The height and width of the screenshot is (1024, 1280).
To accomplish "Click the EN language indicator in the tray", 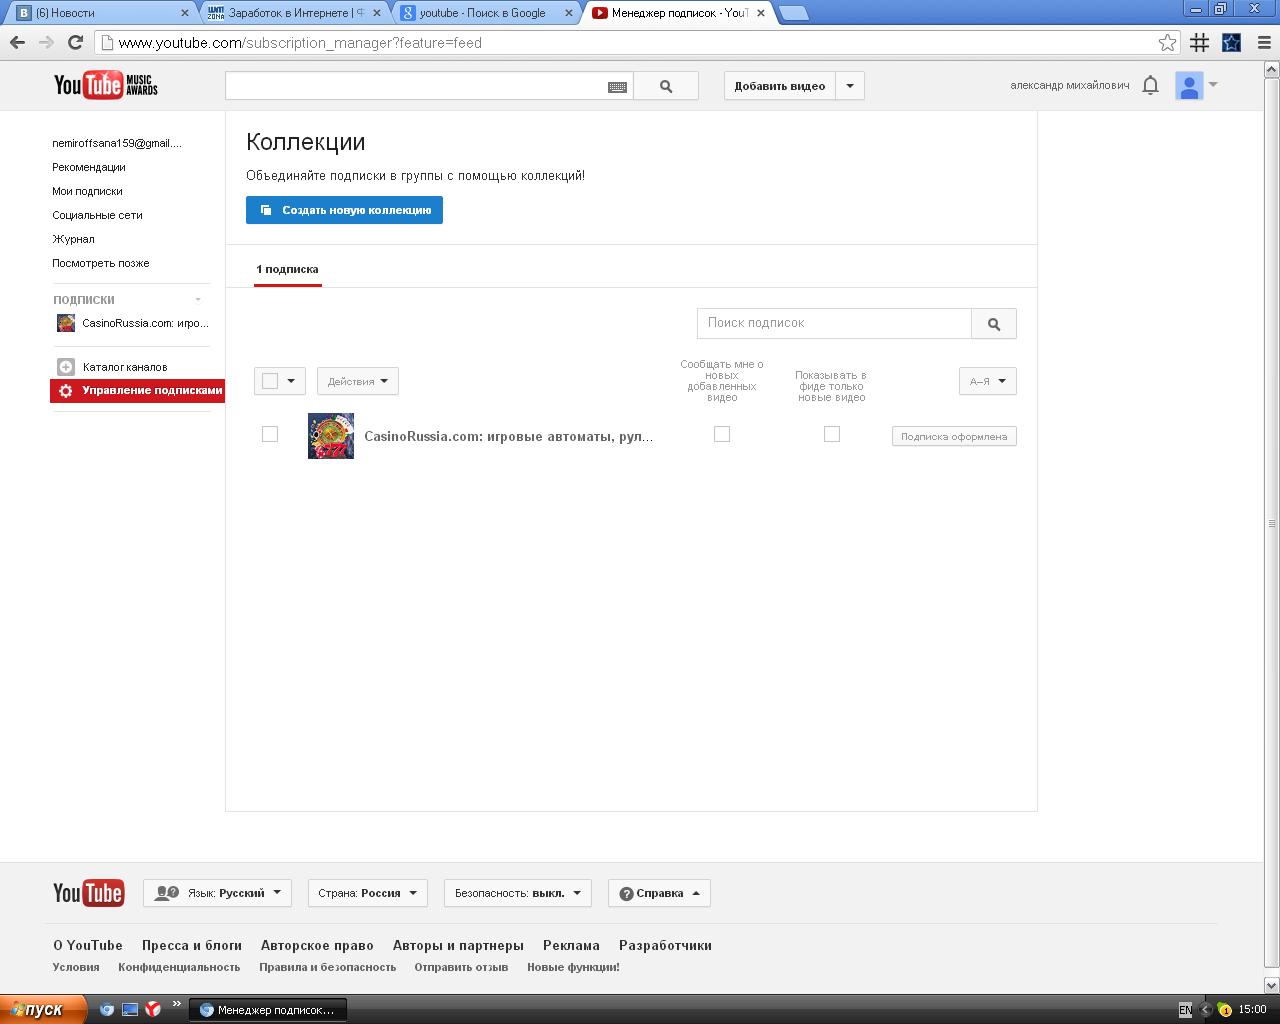I will (1185, 1010).
